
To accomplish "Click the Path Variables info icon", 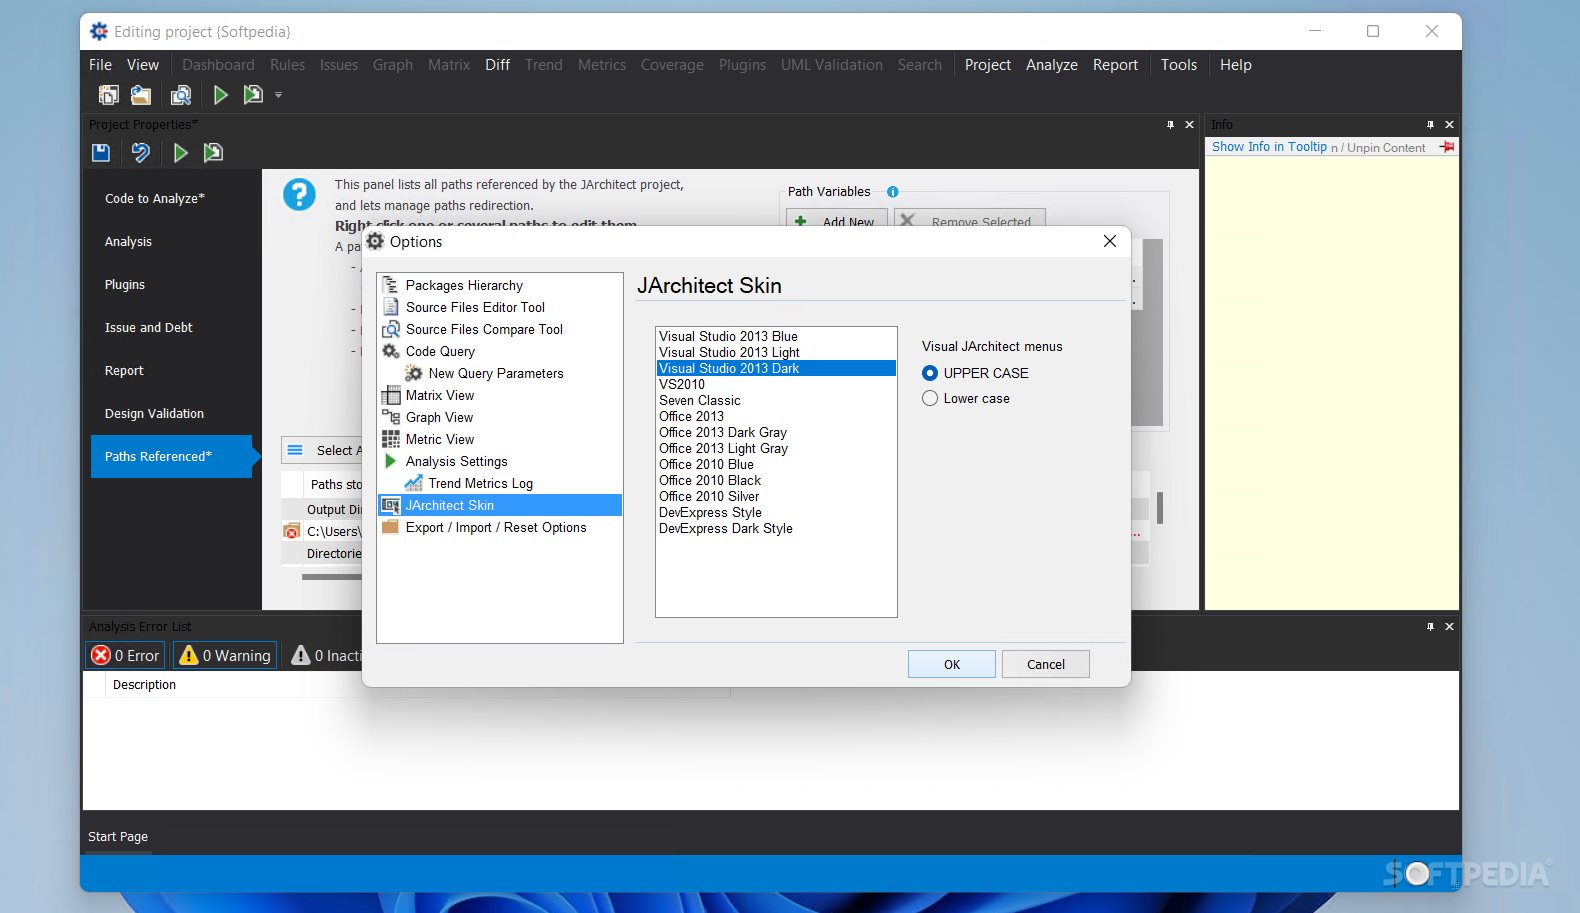I will click(x=893, y=192).
